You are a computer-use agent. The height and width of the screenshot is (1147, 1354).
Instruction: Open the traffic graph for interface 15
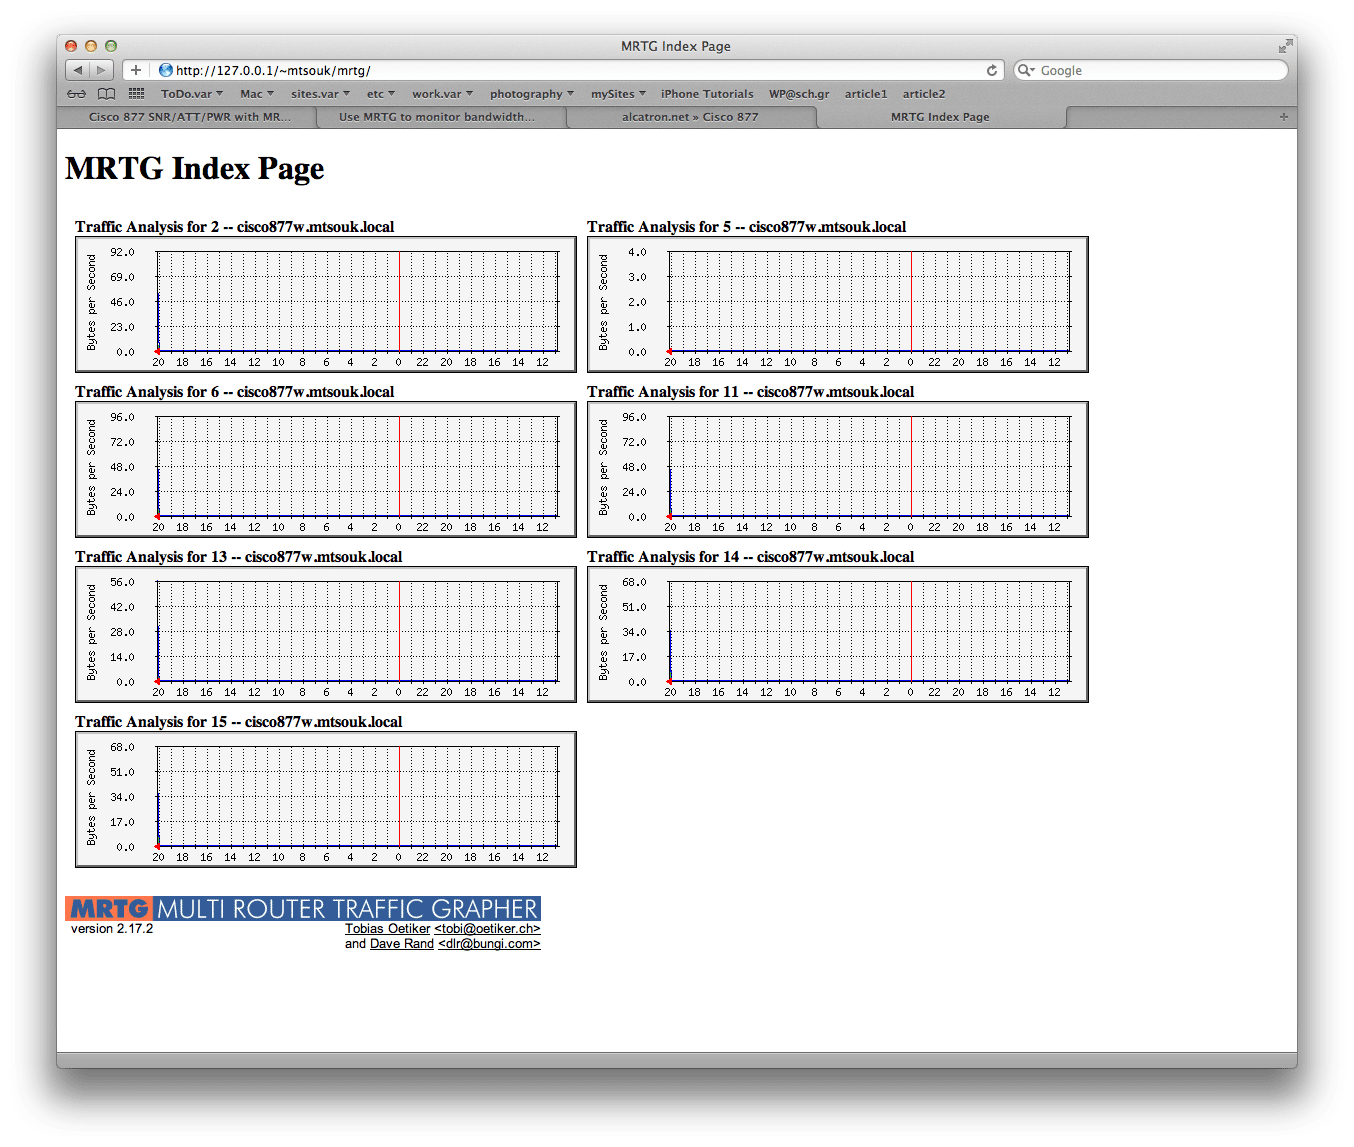pos(326,800)
